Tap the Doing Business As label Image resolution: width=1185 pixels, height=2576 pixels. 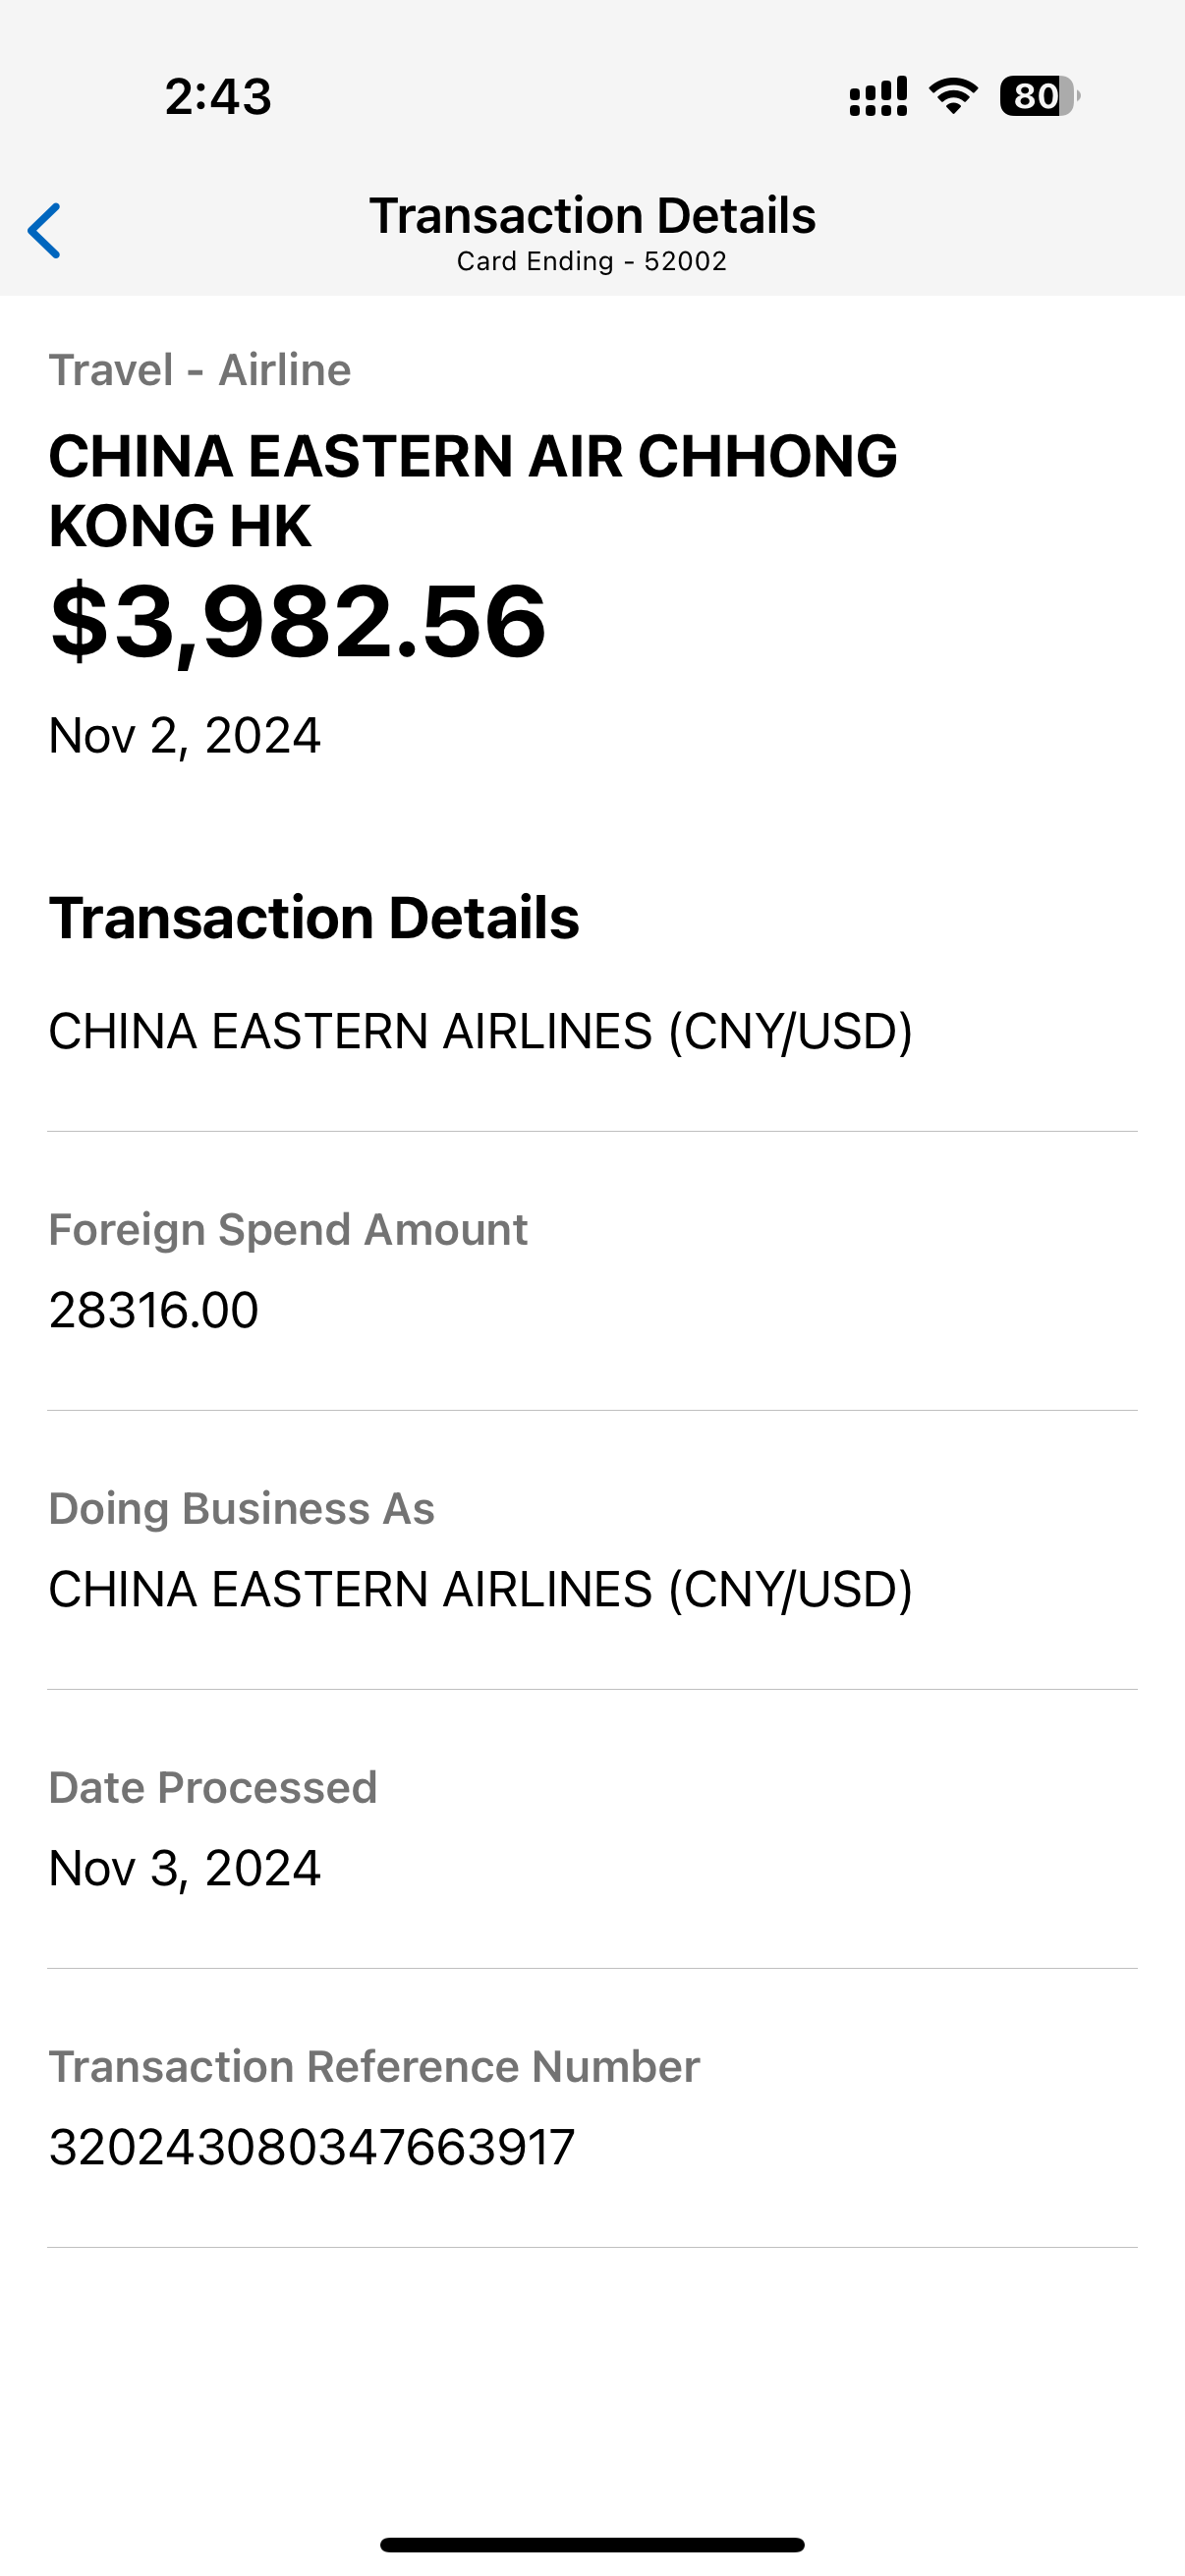coord(242,1508)
